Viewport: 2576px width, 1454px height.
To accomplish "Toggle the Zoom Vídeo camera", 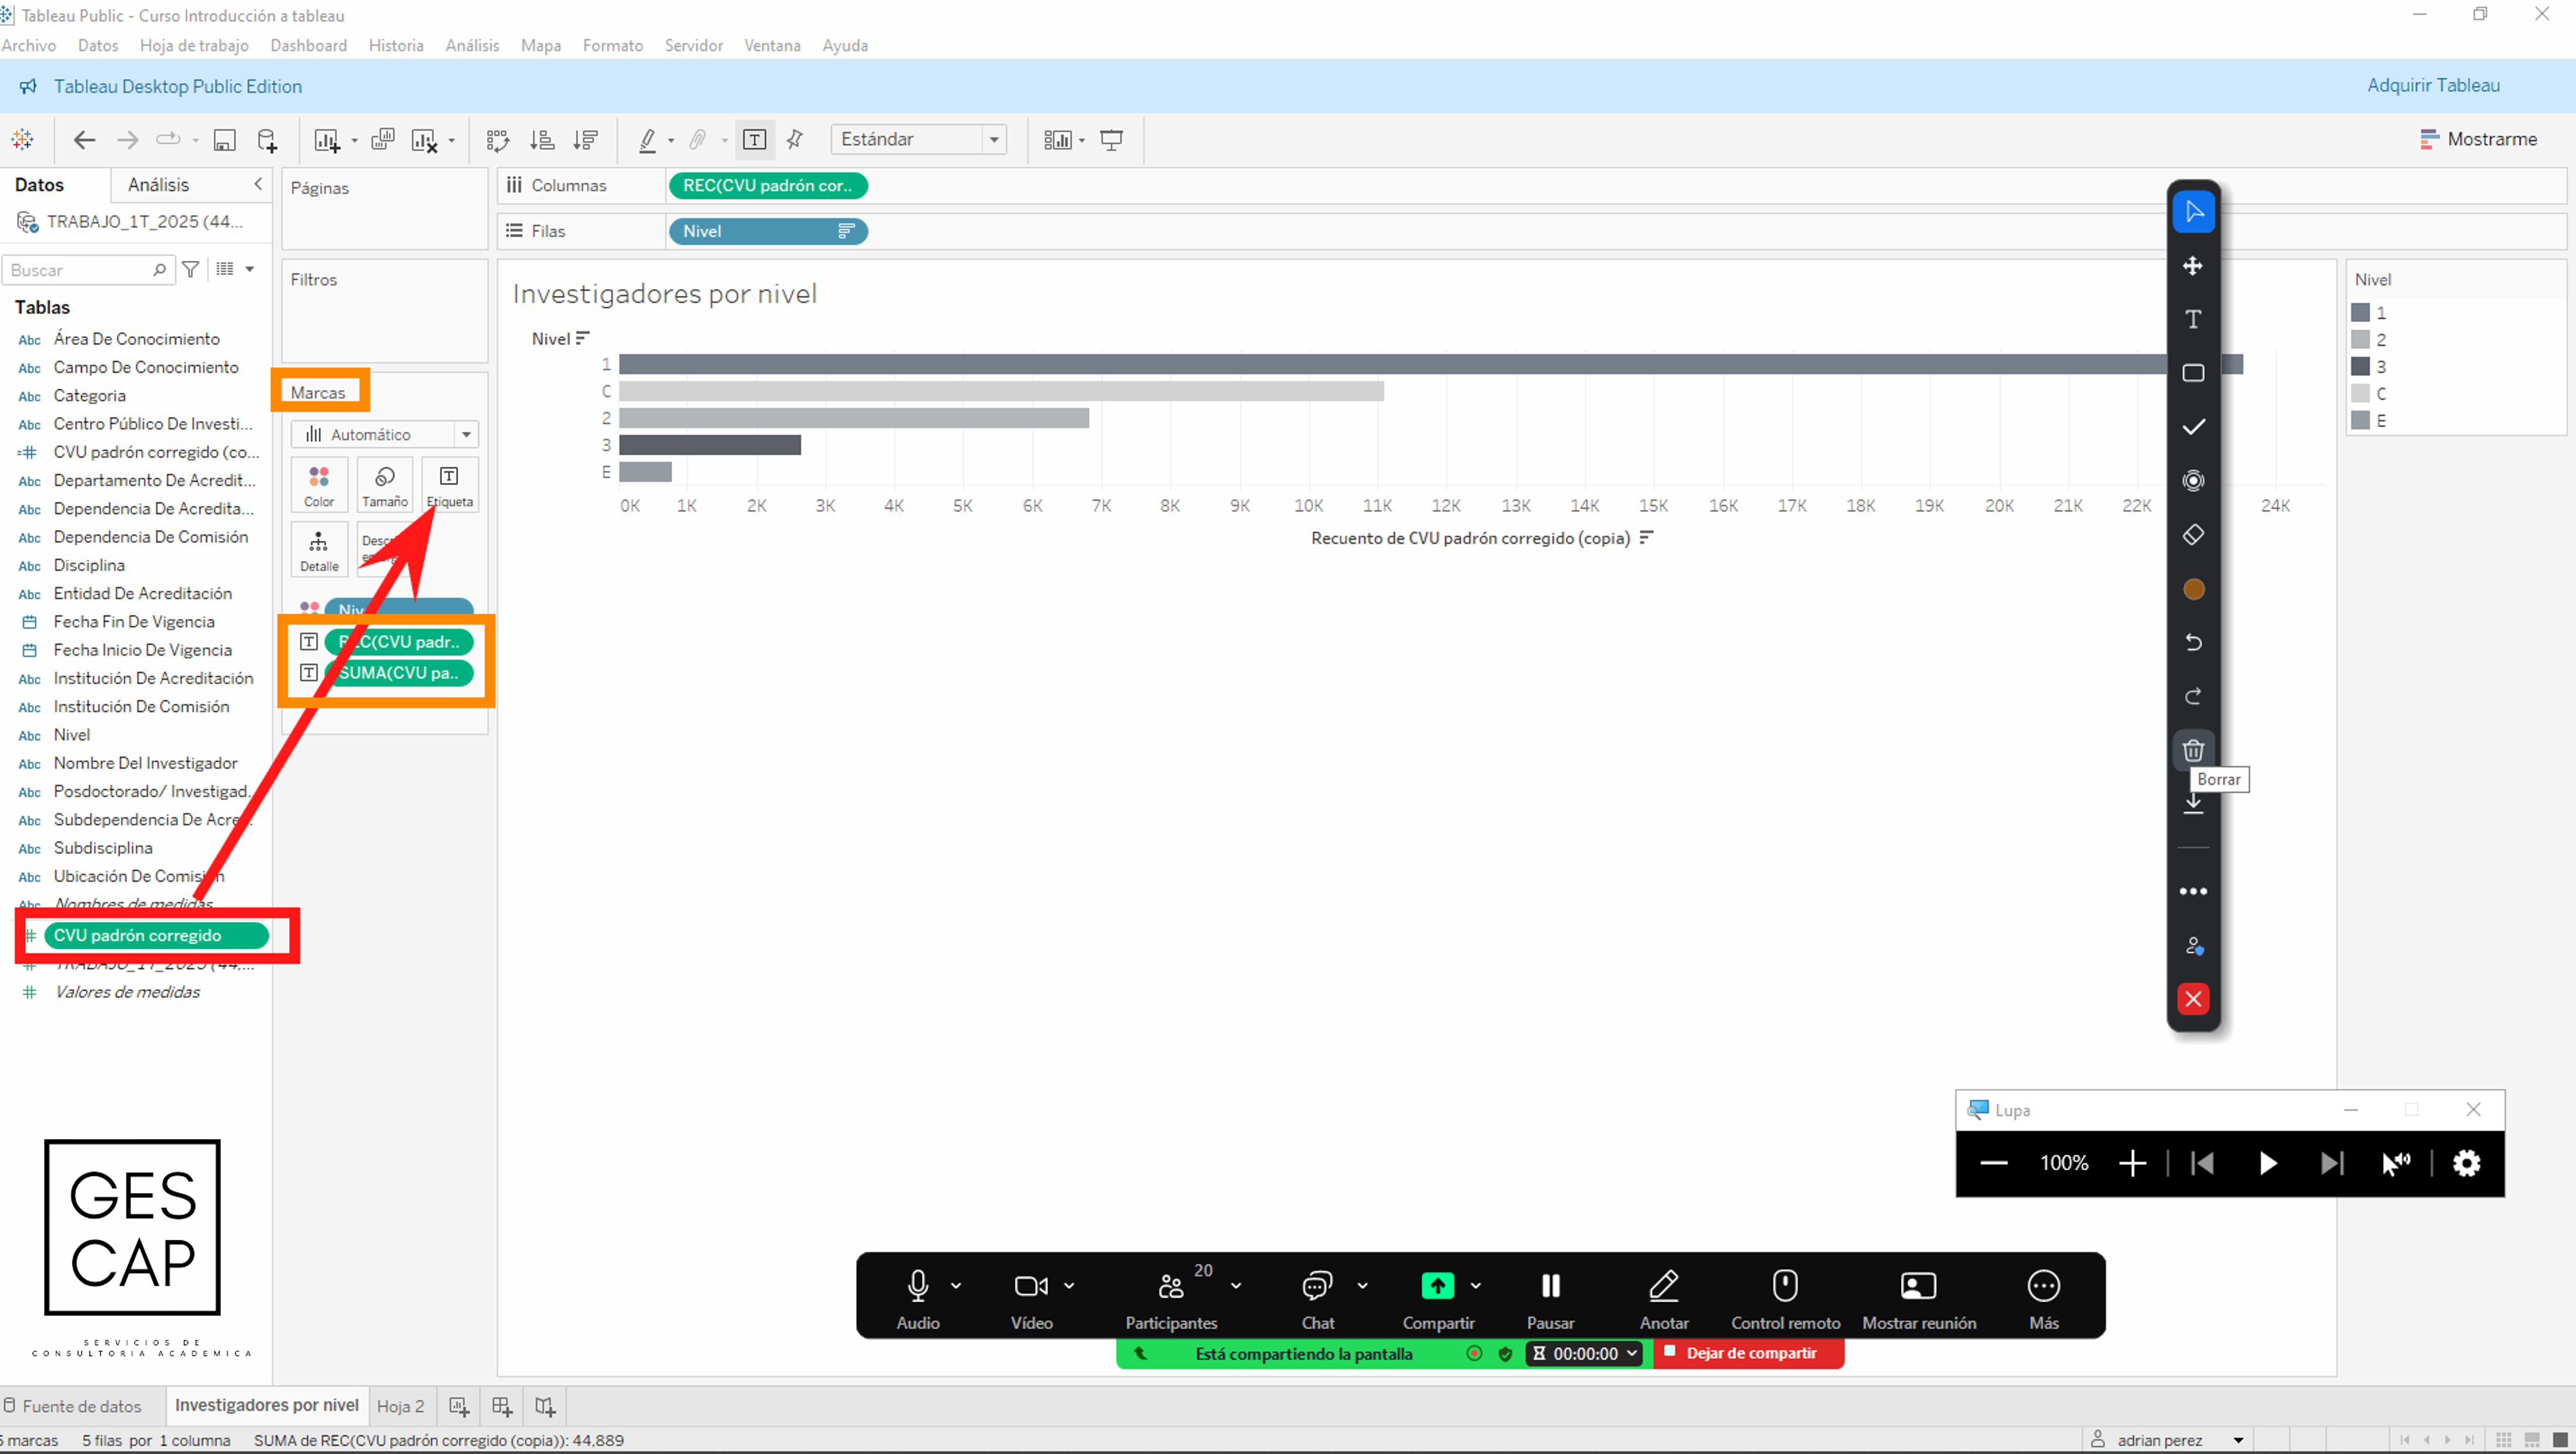I will pos(1032,1298).
